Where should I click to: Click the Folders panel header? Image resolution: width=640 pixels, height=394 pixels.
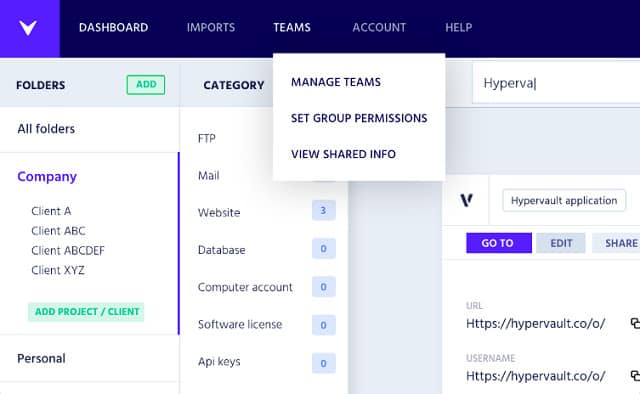point(40,85)
